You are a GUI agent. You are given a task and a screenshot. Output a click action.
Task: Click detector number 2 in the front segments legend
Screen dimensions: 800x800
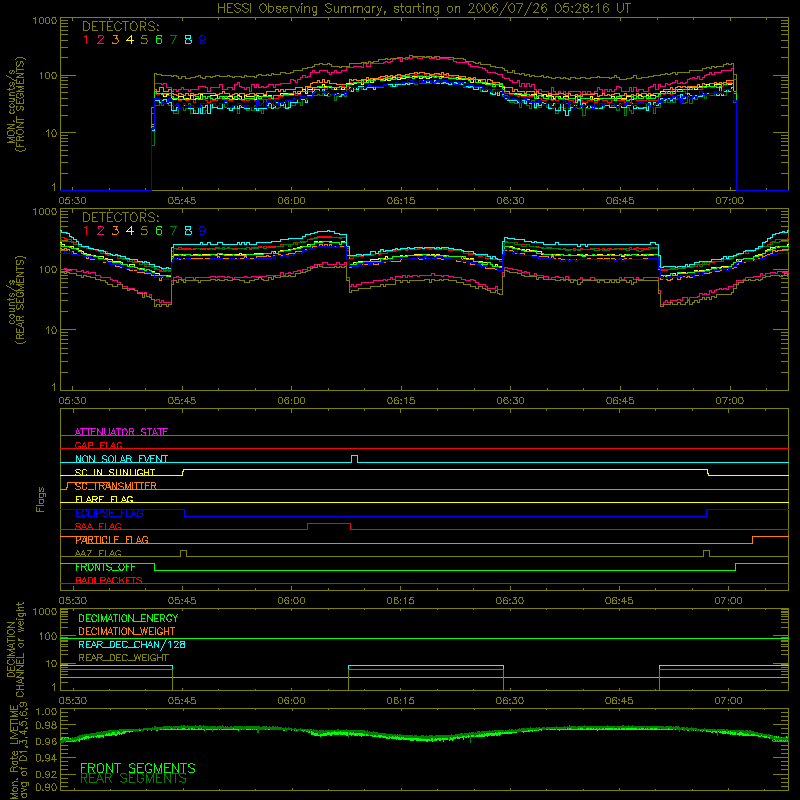coord(101,40)
